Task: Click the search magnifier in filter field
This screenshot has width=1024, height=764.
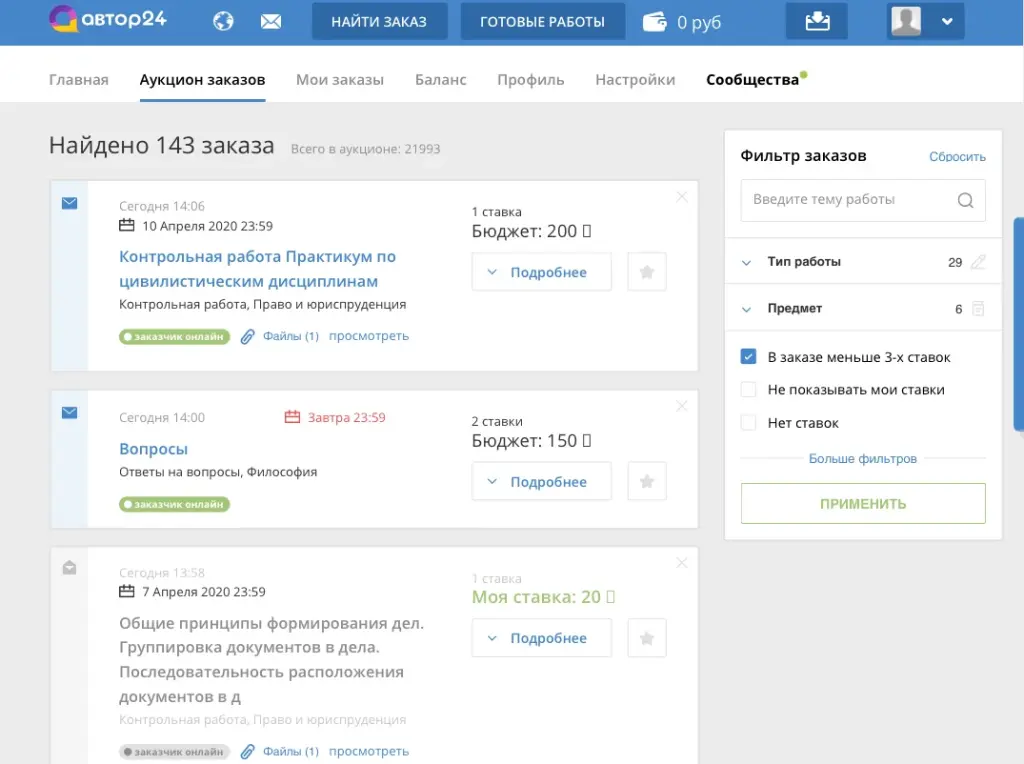Action: coord(965,200)
